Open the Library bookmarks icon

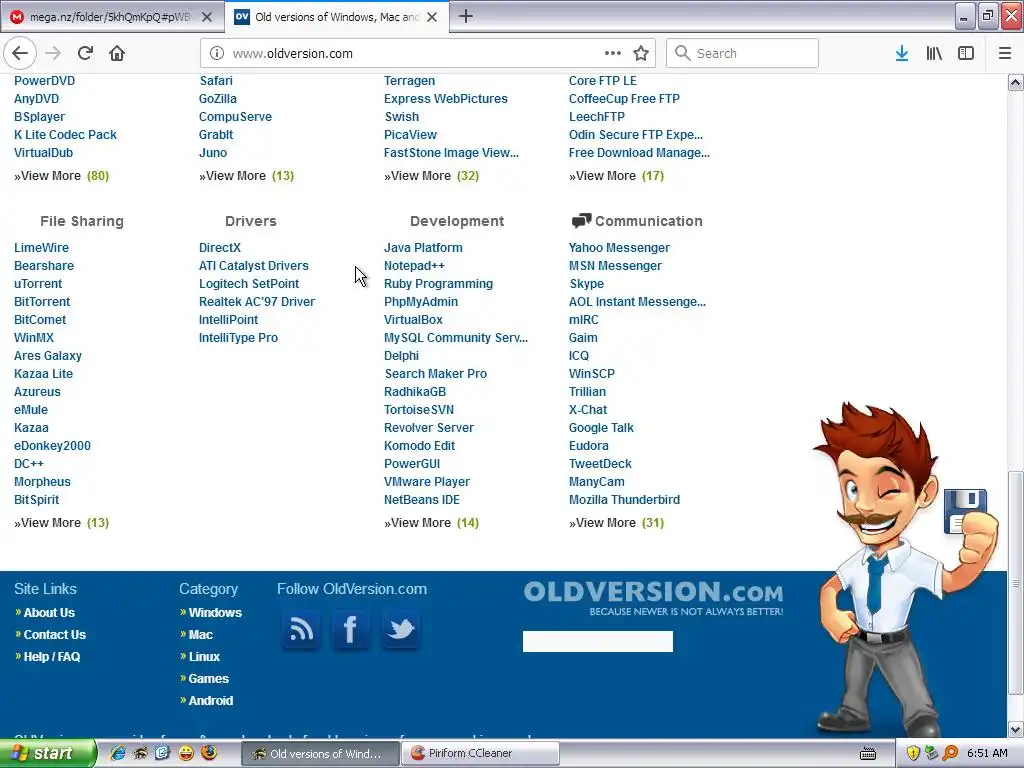934,54
